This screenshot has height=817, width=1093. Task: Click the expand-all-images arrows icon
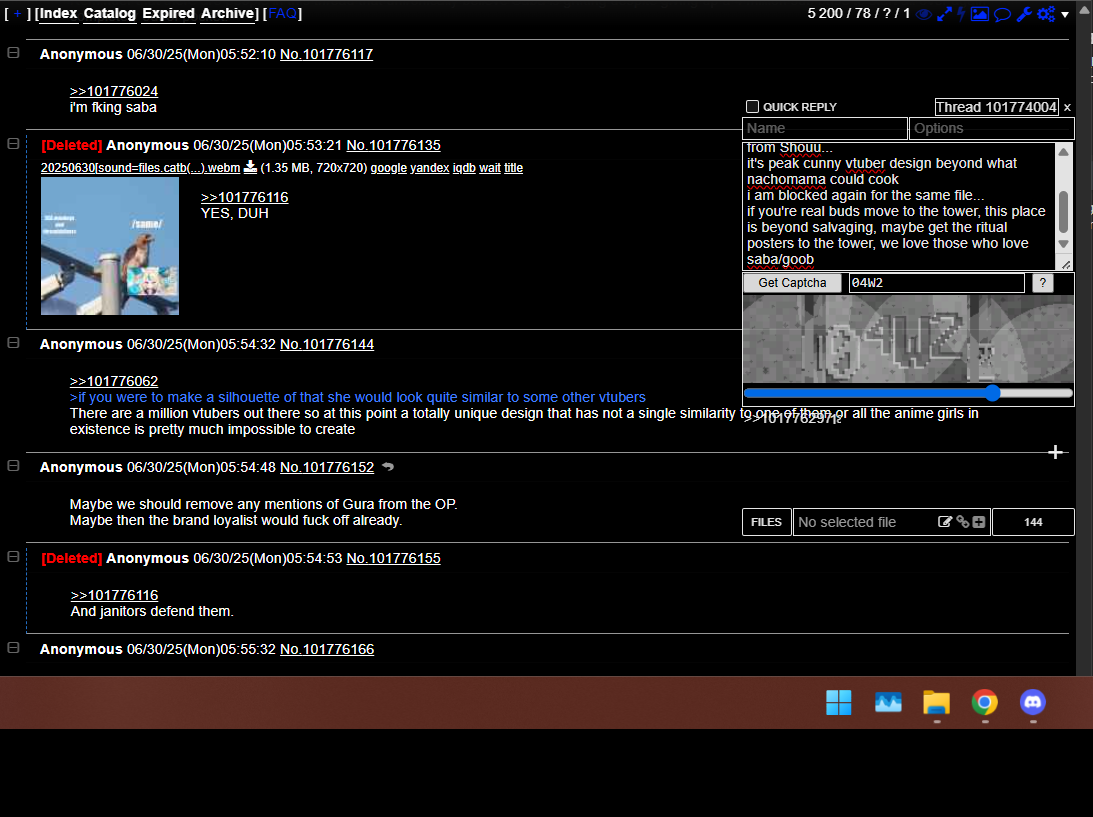pyautogui.click(x=945, y=14)
